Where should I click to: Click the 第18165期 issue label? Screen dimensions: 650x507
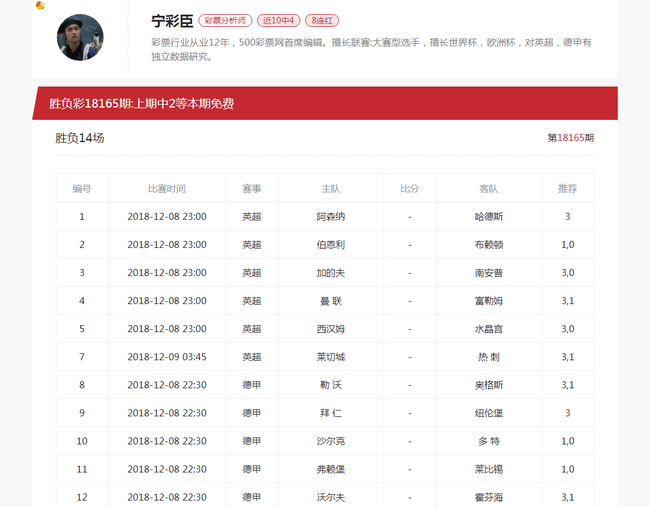pos(571,138)
